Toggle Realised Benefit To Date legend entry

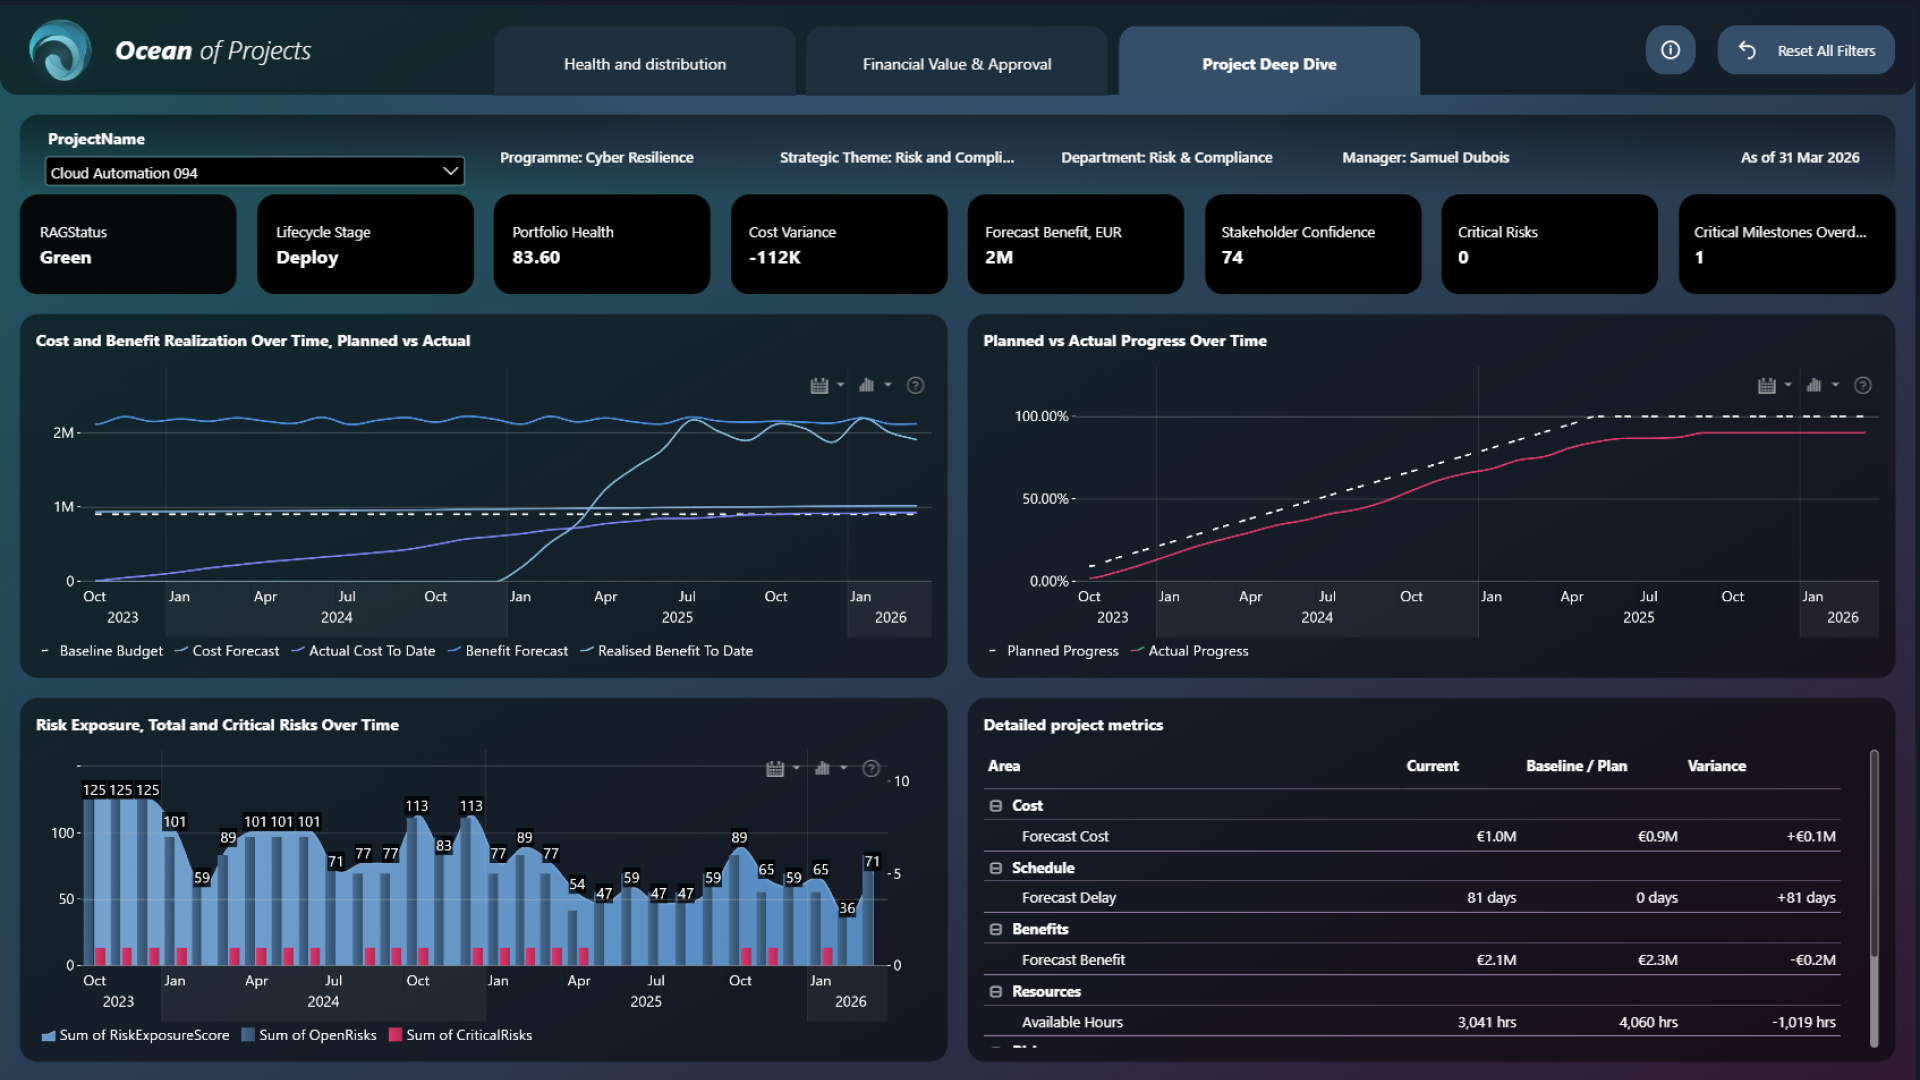667,651
